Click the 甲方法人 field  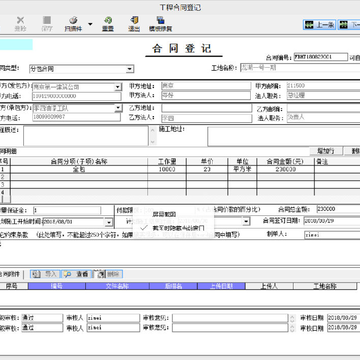pyautogui.click(x=206, y=96)
